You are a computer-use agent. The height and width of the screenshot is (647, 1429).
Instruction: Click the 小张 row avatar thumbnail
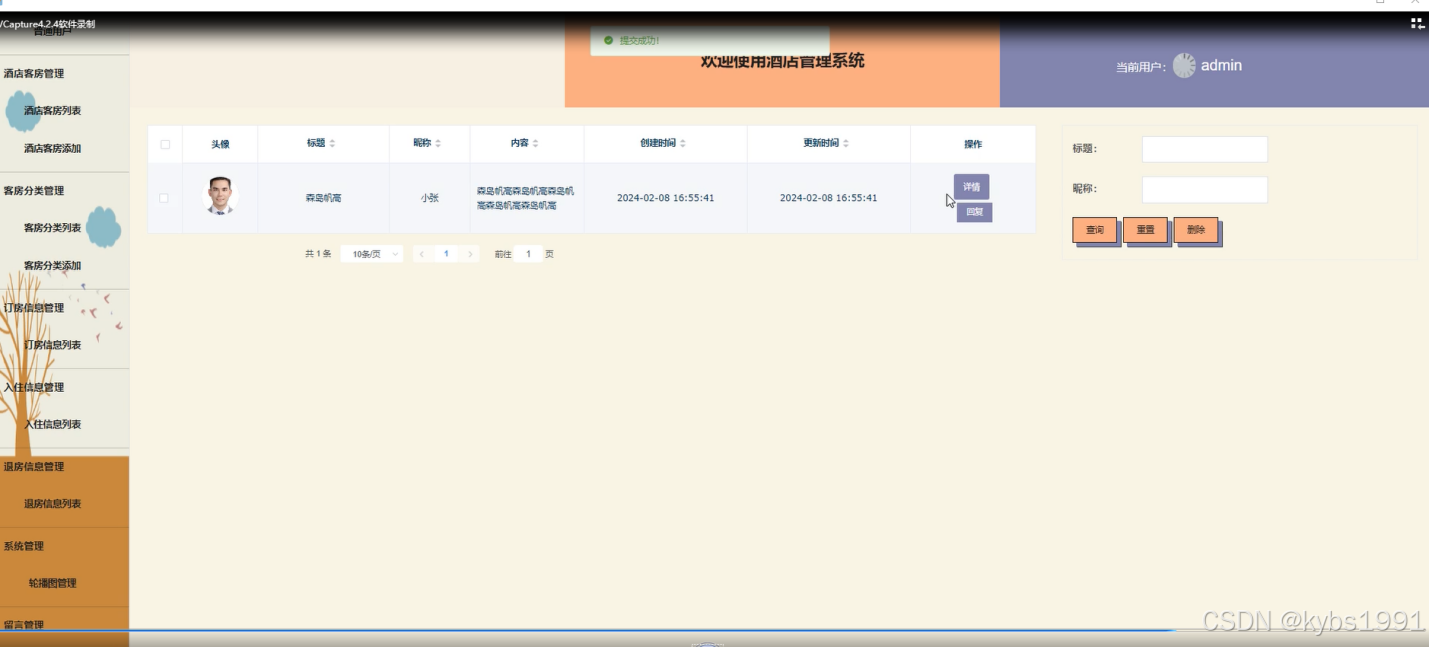[220, 196]
